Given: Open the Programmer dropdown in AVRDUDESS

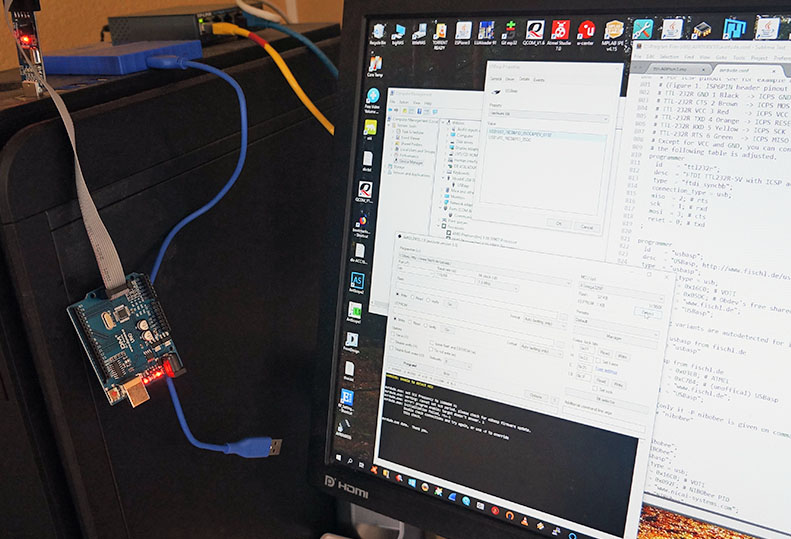Looking at the screenshot, I should 484,270.
